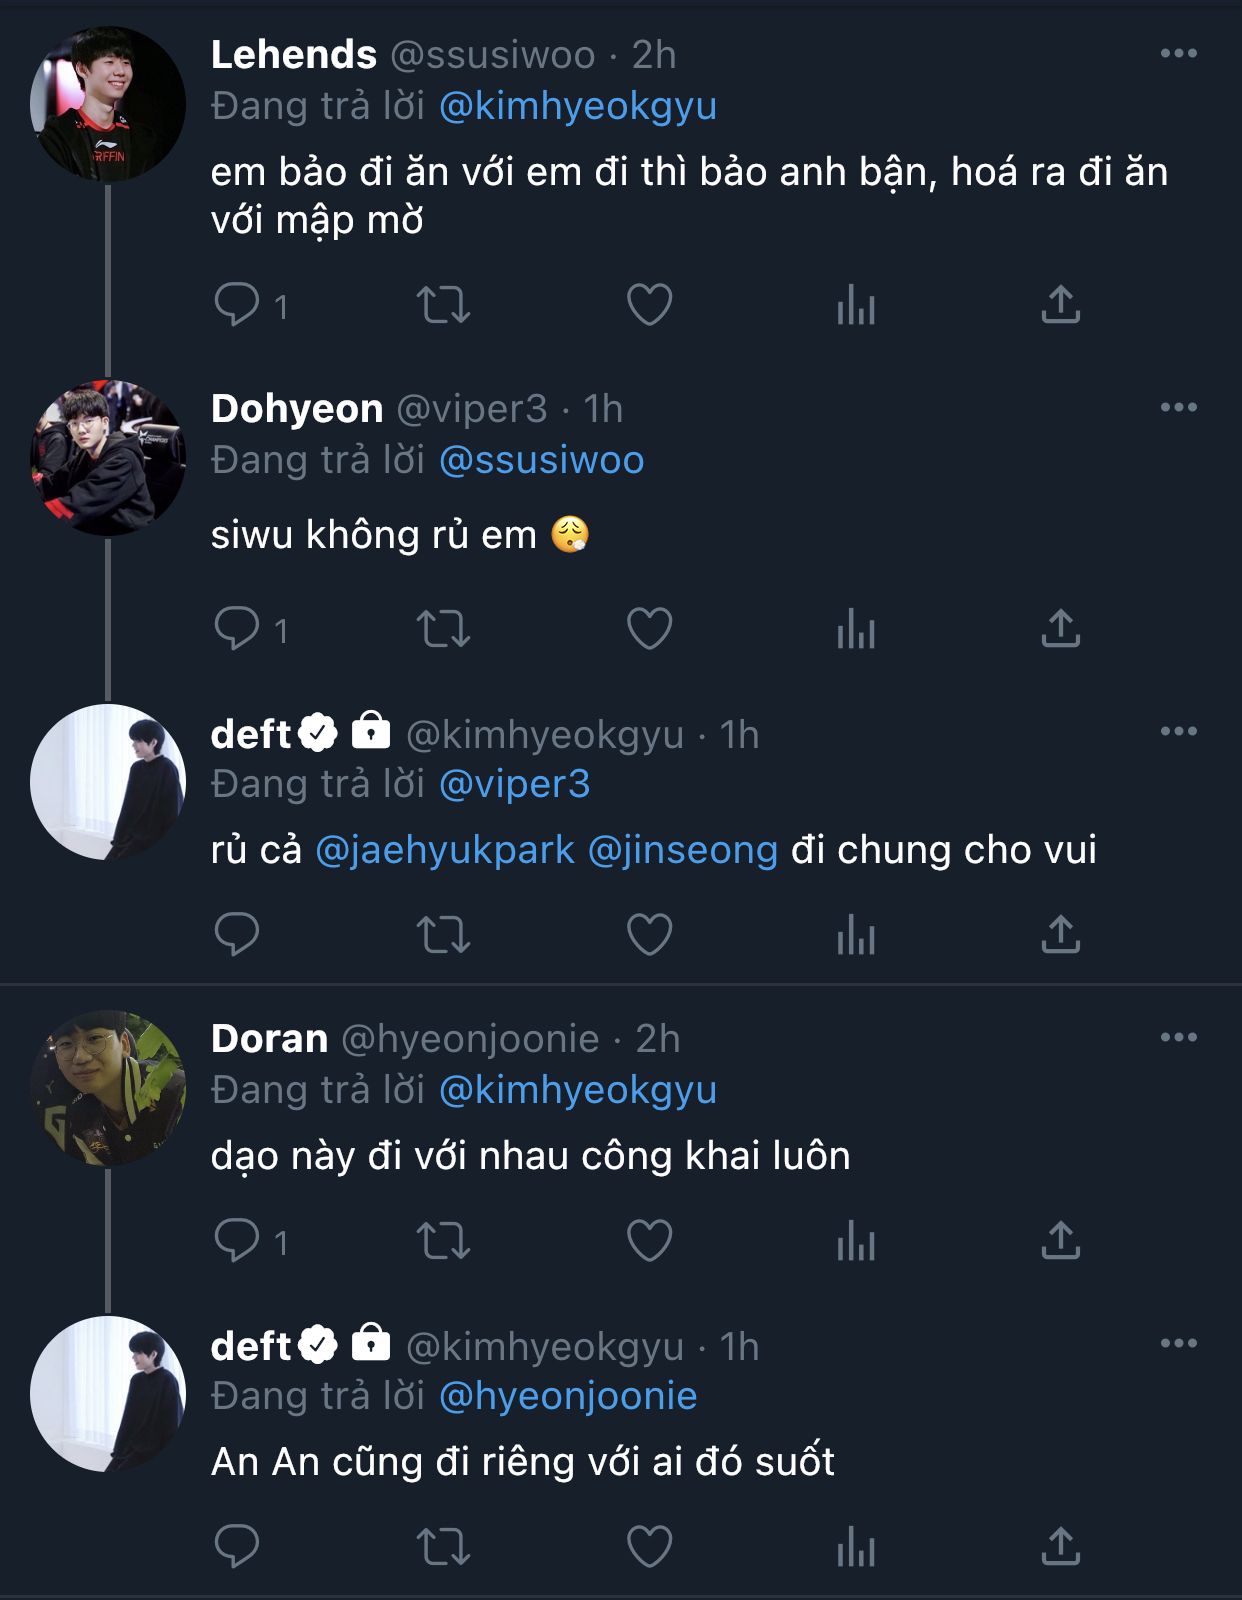Share Doran's tweet
The height and width of the screenshot is (1600, 1242).
point(1061,1241)
